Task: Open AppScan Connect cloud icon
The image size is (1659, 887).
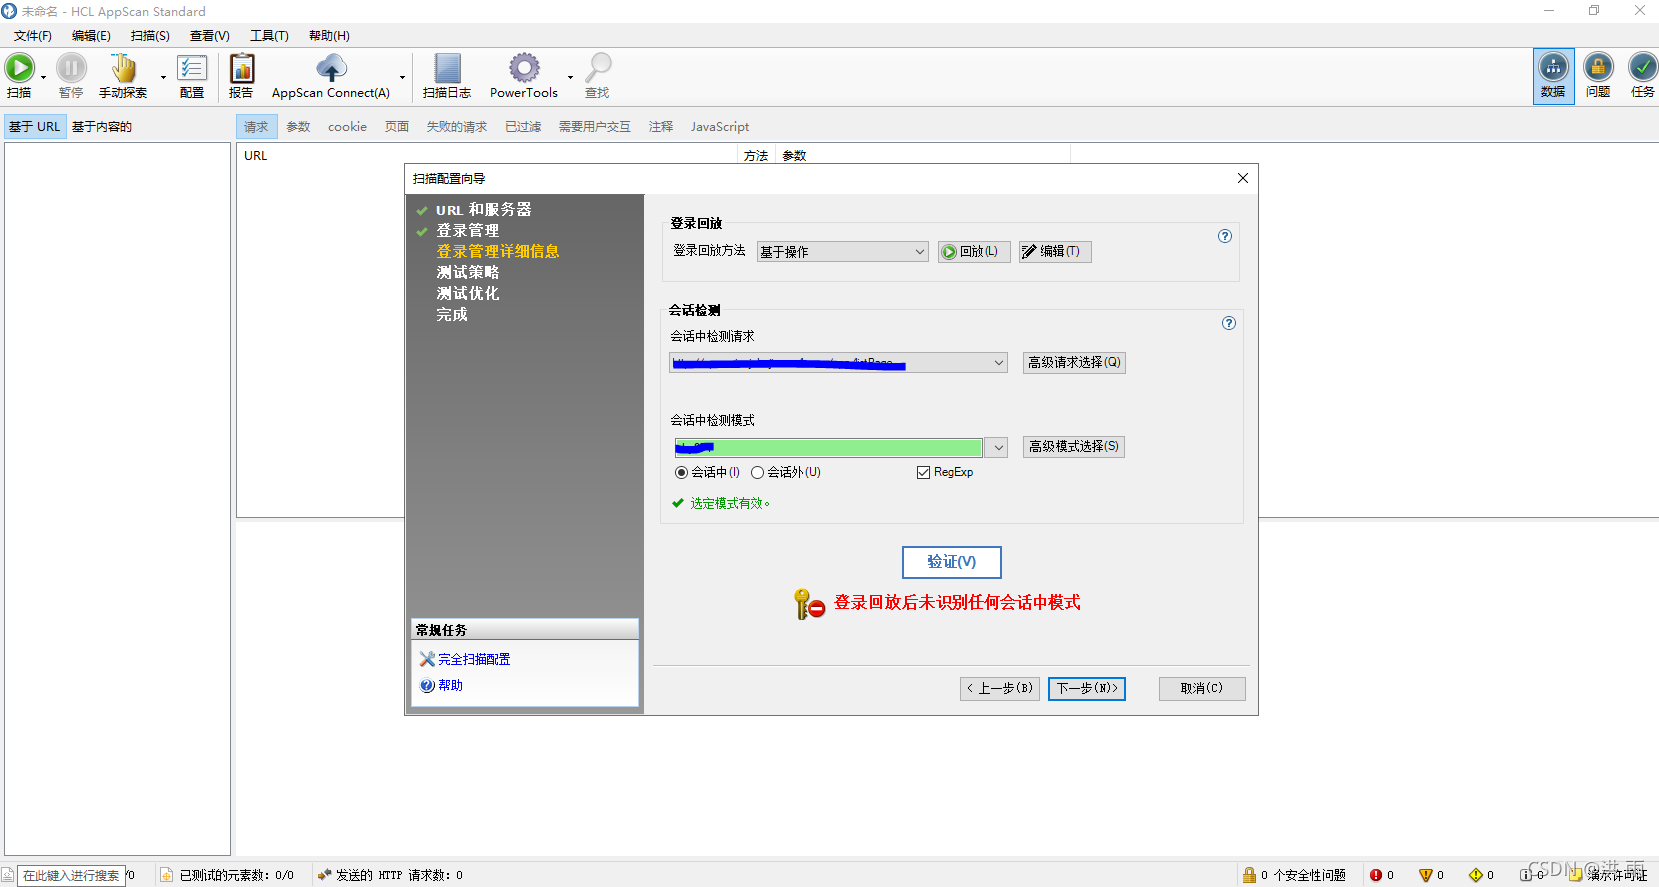Action: 331,68
